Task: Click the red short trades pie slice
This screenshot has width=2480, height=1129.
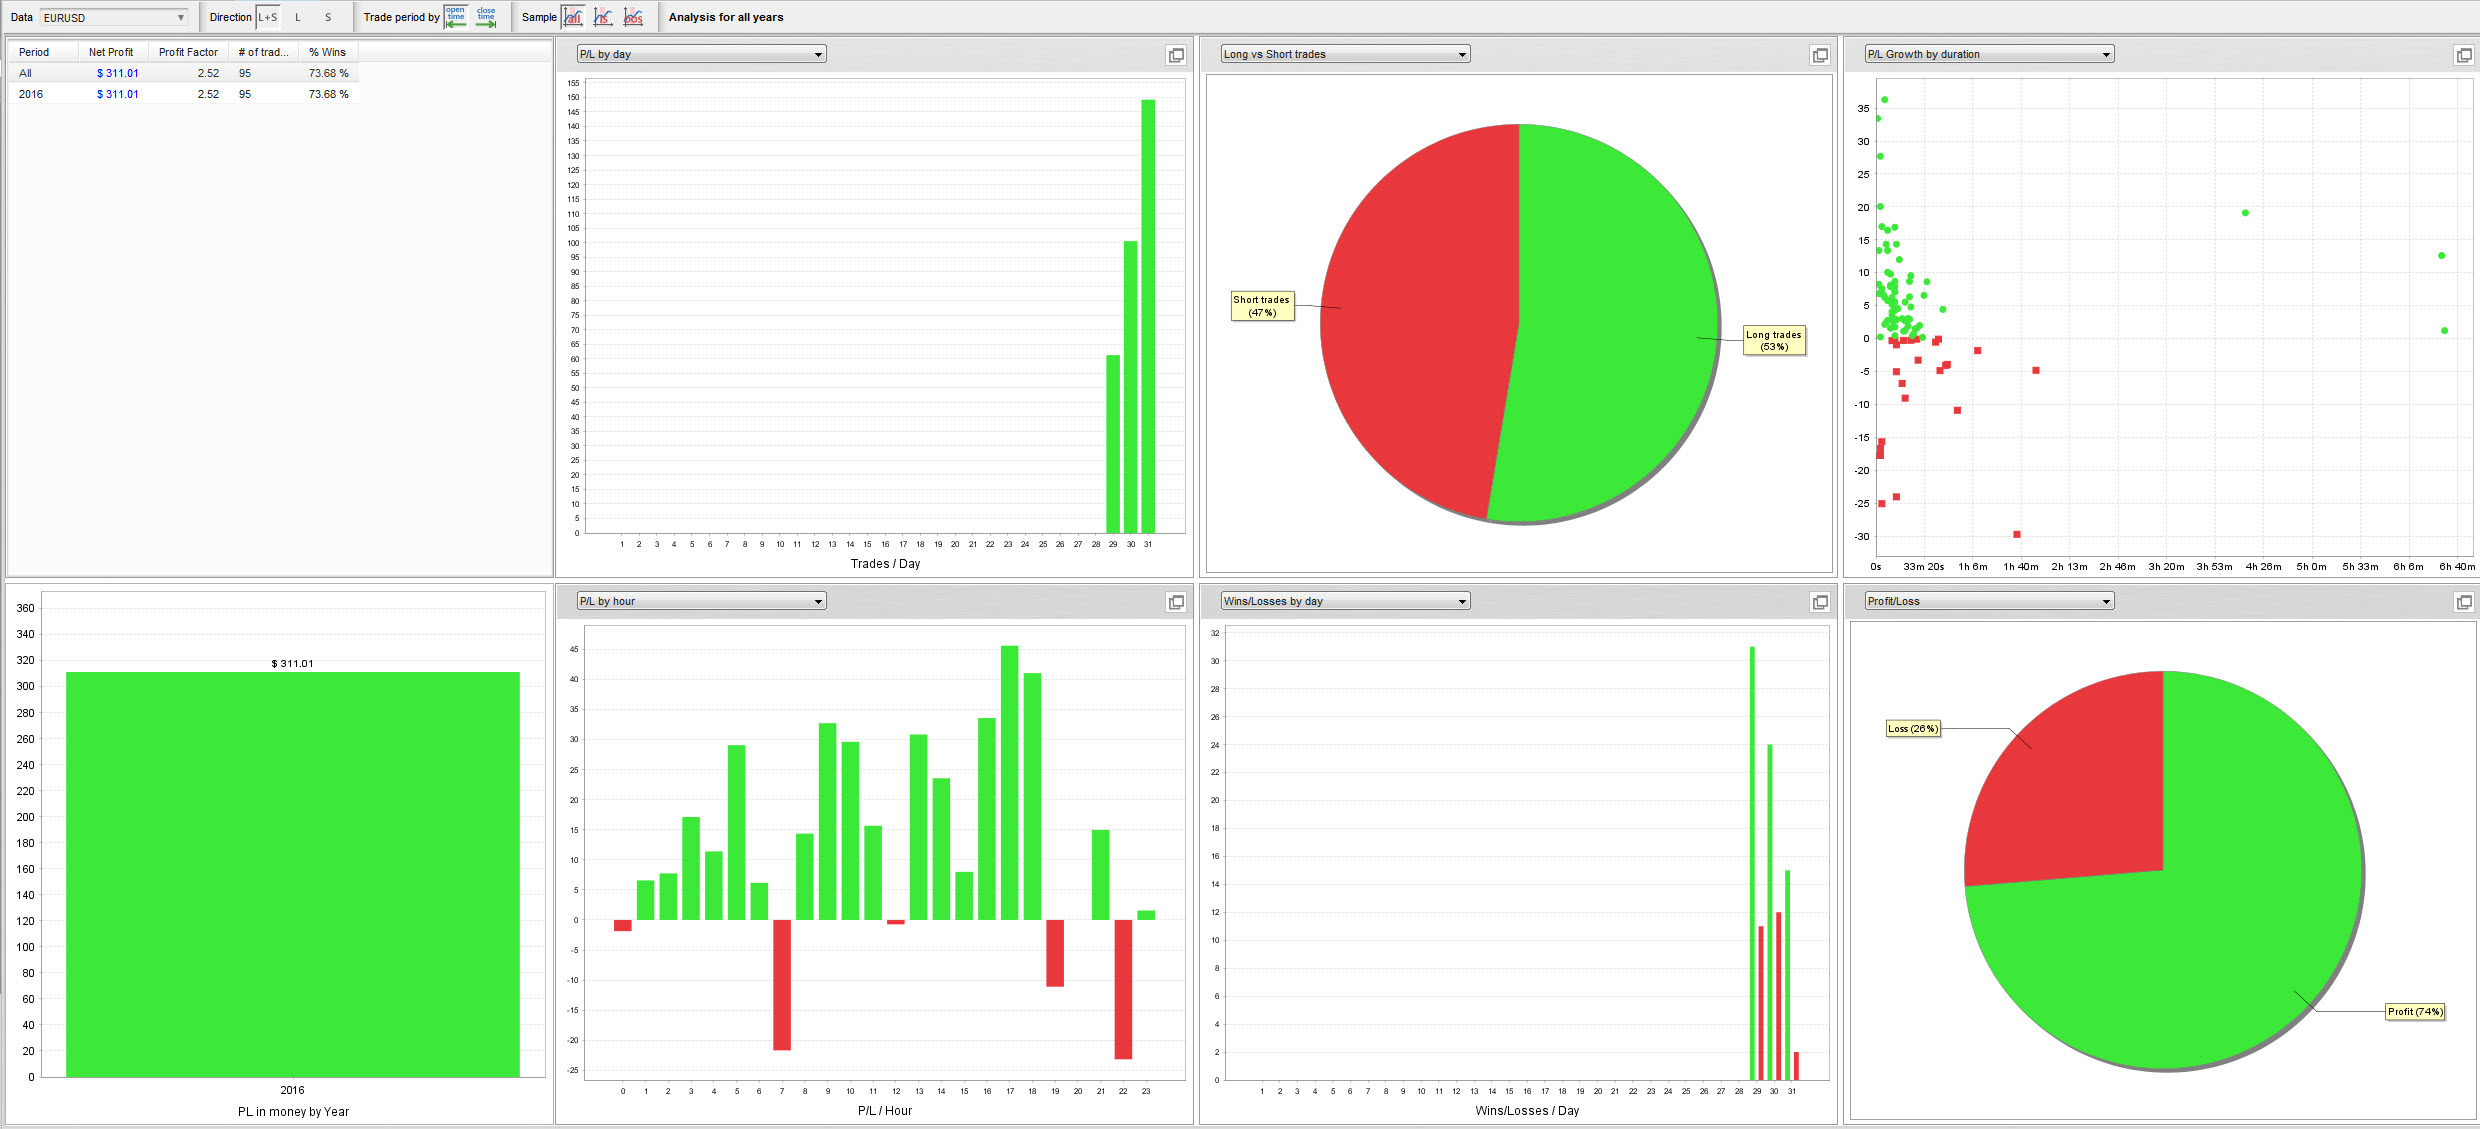Action: click(1420, 320)
